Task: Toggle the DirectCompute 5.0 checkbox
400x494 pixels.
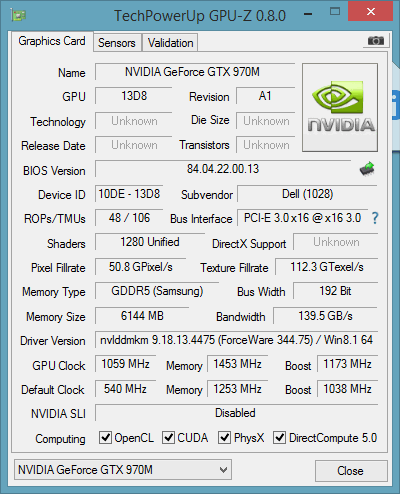Action: [x=279, y=437]
